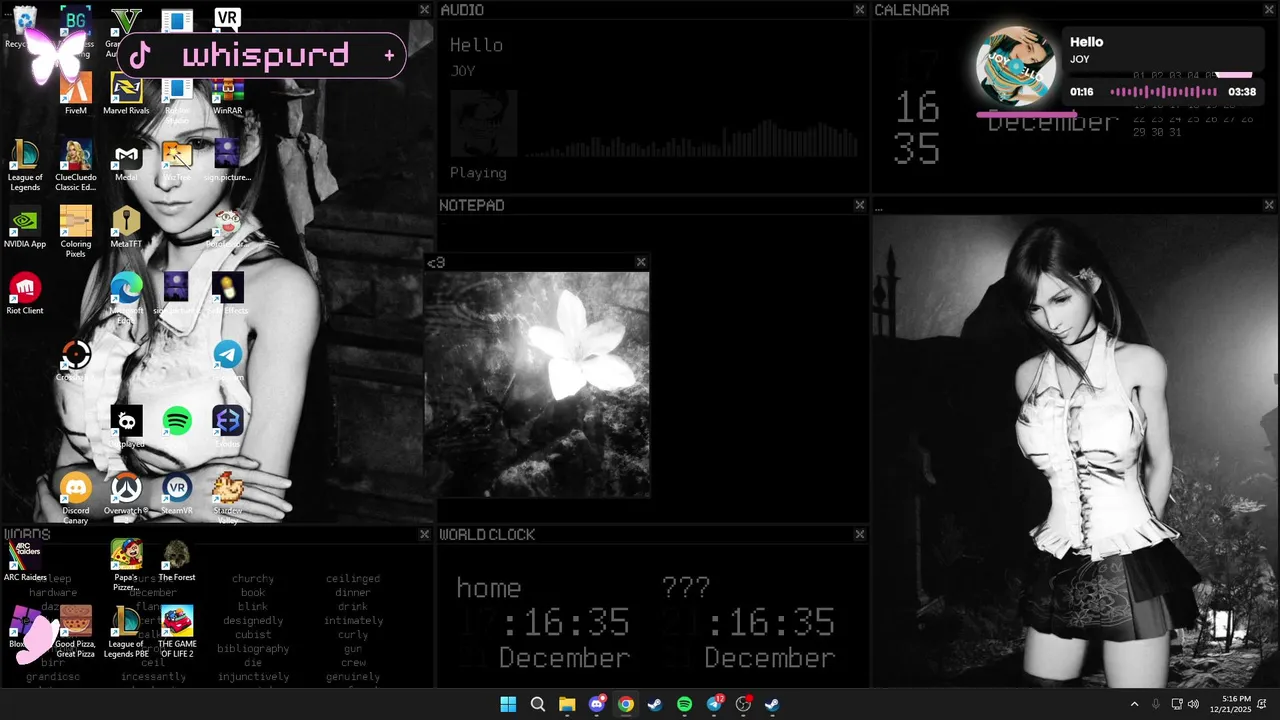1280x720 pixels.
Task: Launch The Forest desktop shortcut
Action: 177,561
